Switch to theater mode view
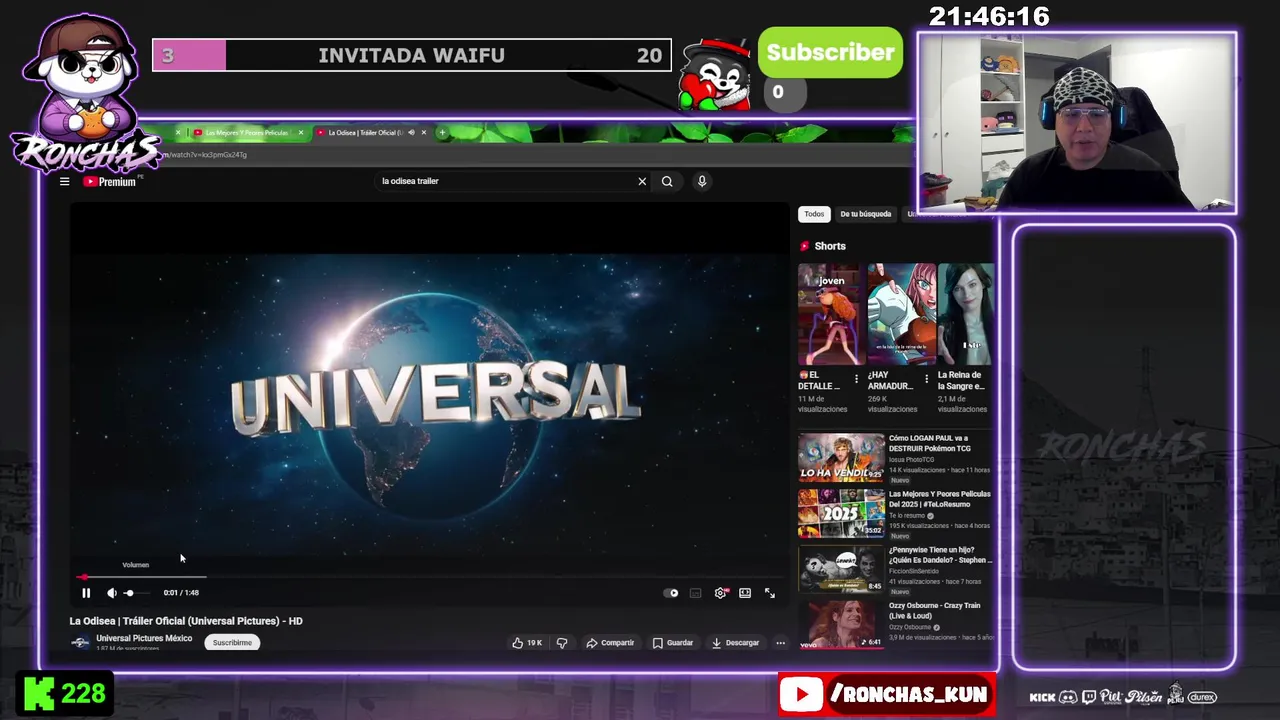This screenshot has height=720, width=1280. pyautogui.click(x=745, y=593)
